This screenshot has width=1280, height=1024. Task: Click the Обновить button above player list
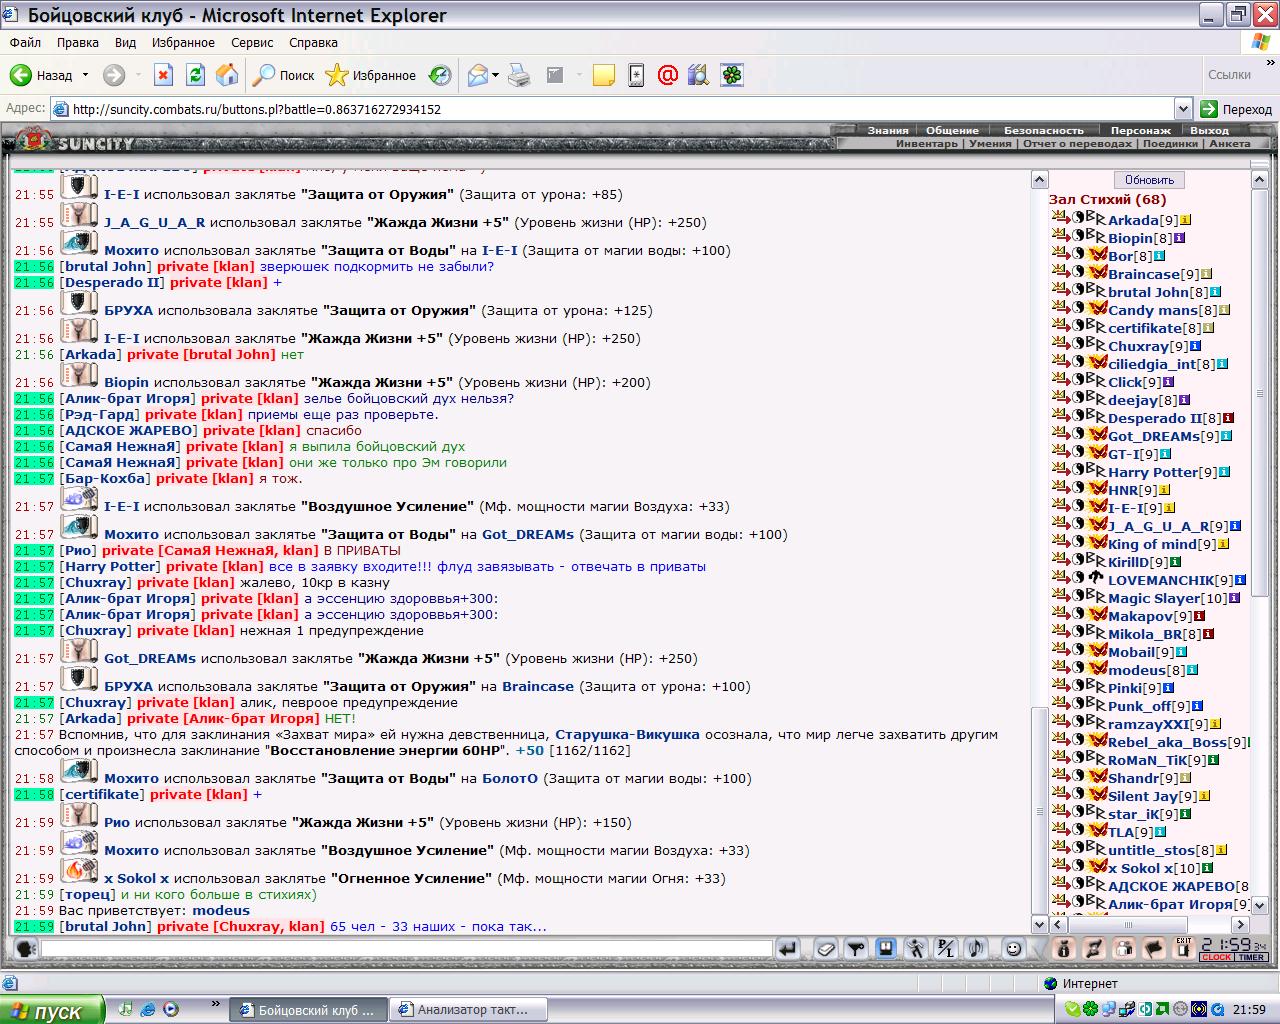(x=1149, y=180)
